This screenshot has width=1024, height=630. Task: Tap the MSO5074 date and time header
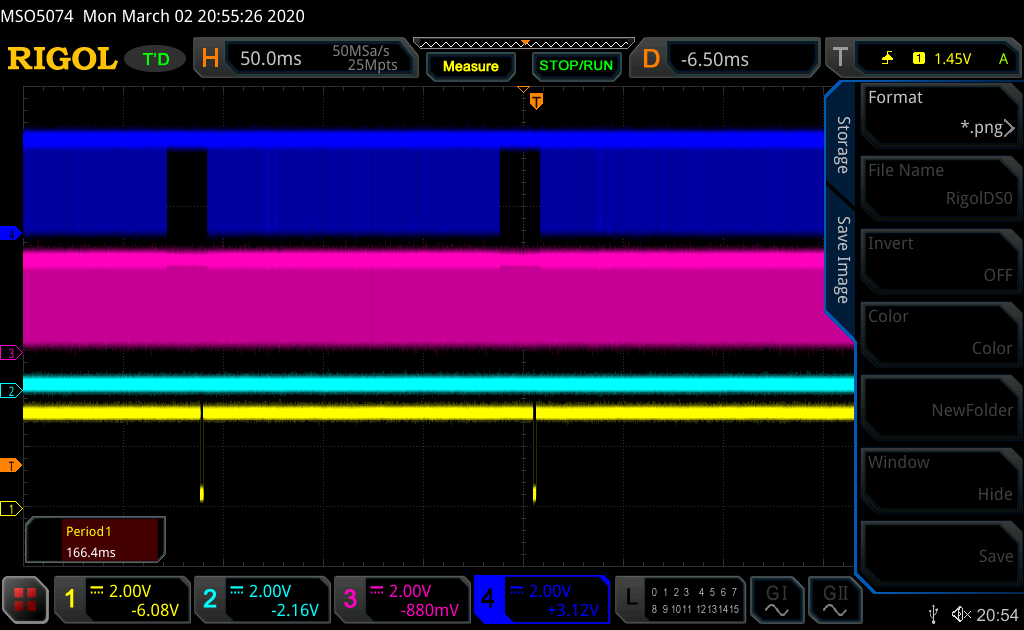(153, 16)
